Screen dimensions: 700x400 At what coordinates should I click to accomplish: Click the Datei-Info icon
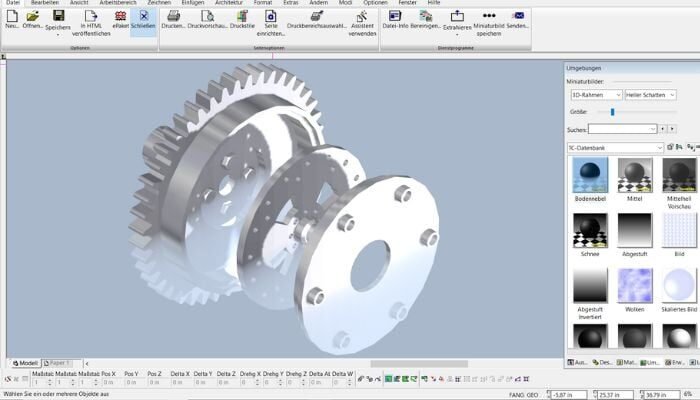(x=397, y=17)
